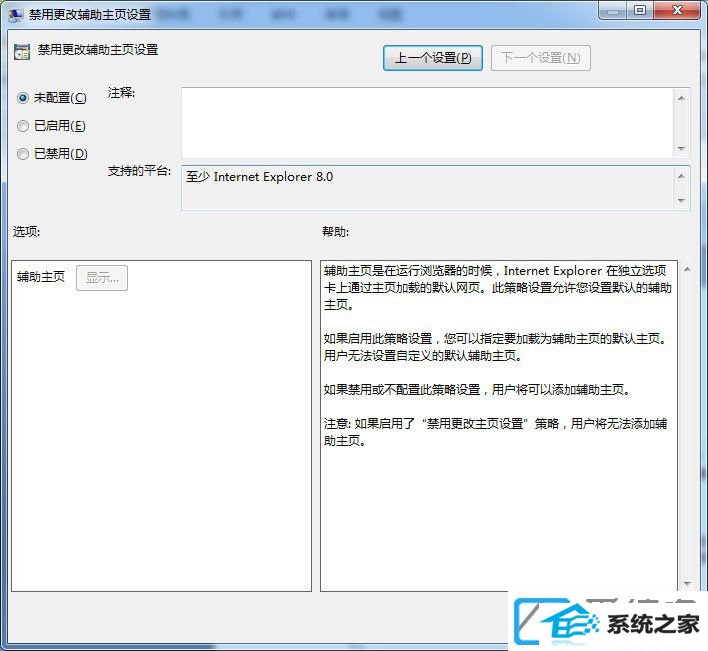The width and height of the screenshot is (708, 651).
Task: Click the help paragraph starting 如果启用此策略设置
Action: click(496, 347)
